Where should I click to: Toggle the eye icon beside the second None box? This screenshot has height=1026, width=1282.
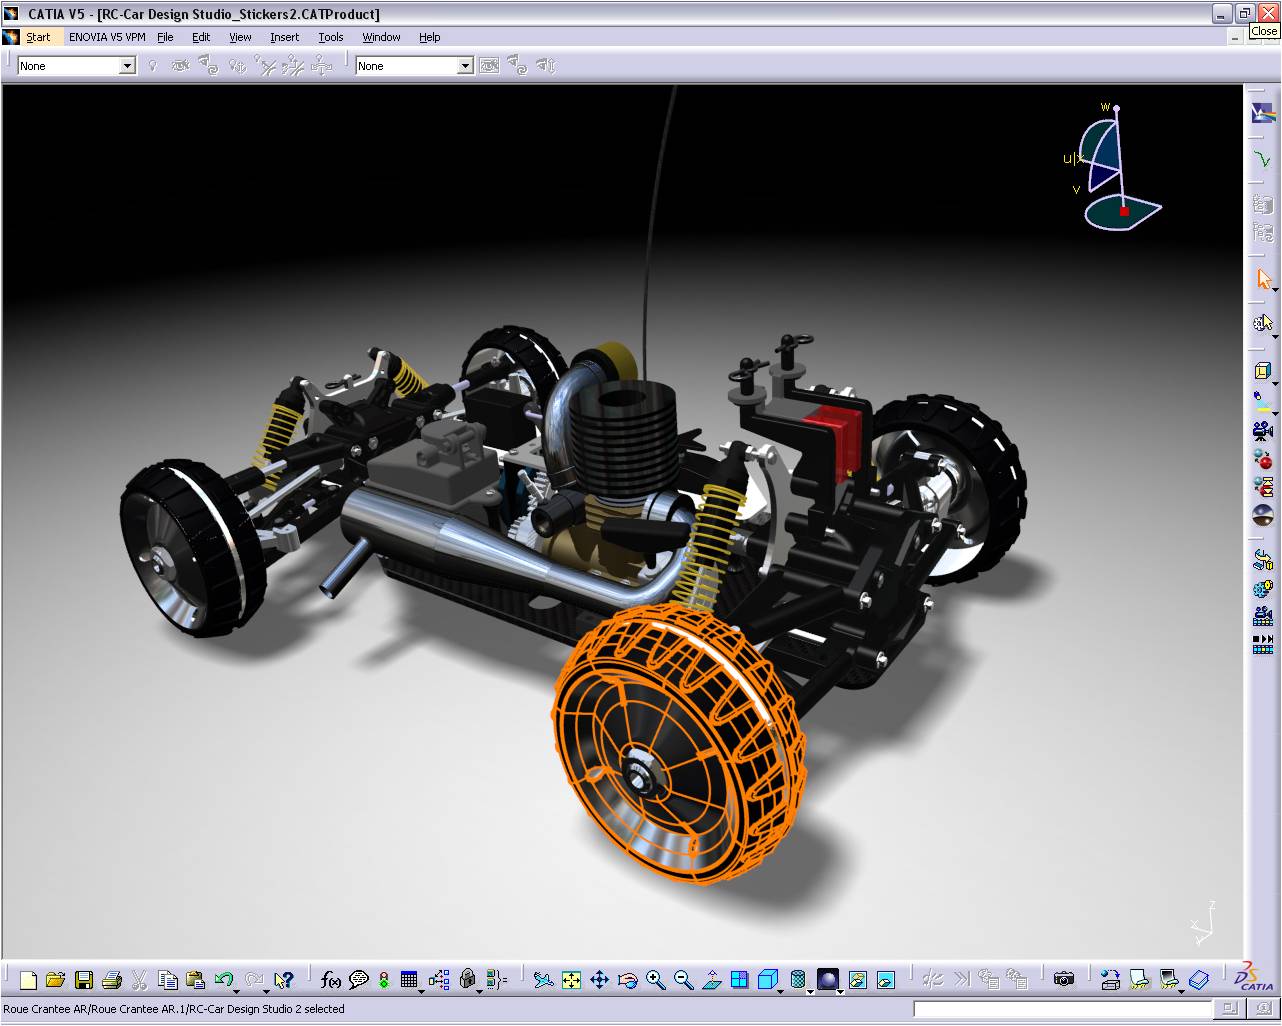click(x=489, y=66)
